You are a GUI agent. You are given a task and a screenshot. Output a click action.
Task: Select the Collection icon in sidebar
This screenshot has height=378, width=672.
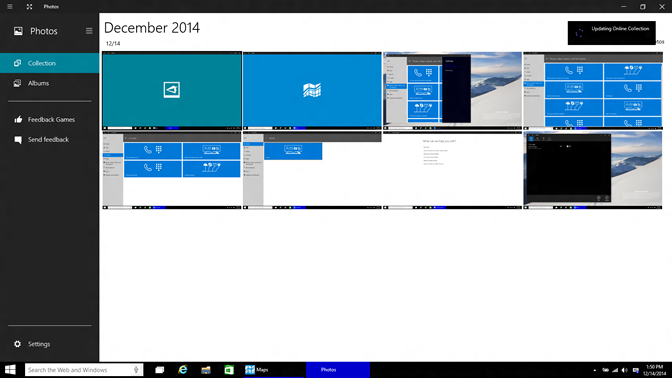[x=17, y=63]
